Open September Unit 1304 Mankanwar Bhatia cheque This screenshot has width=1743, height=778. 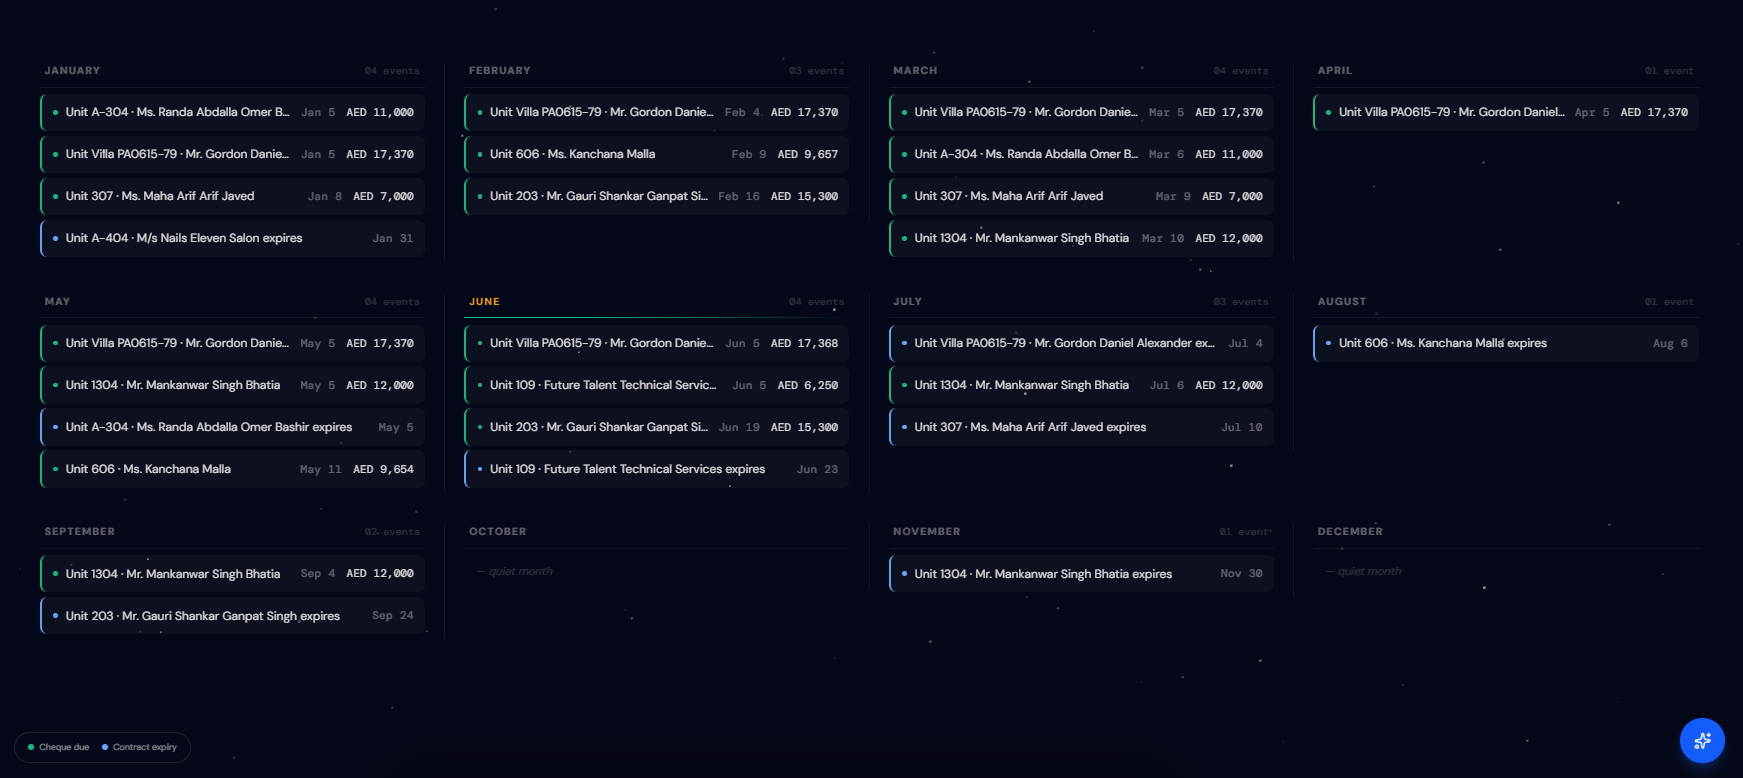(233, 574)
